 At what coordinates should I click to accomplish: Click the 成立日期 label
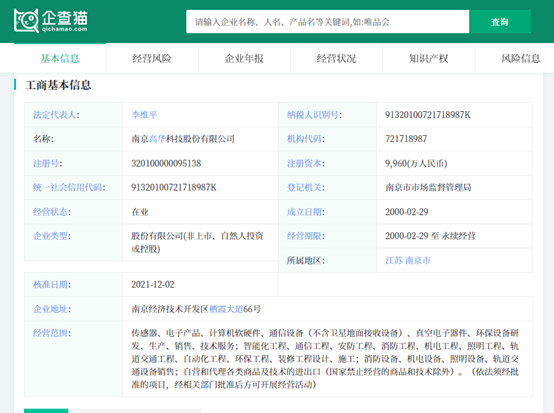(x=306, y=212)
